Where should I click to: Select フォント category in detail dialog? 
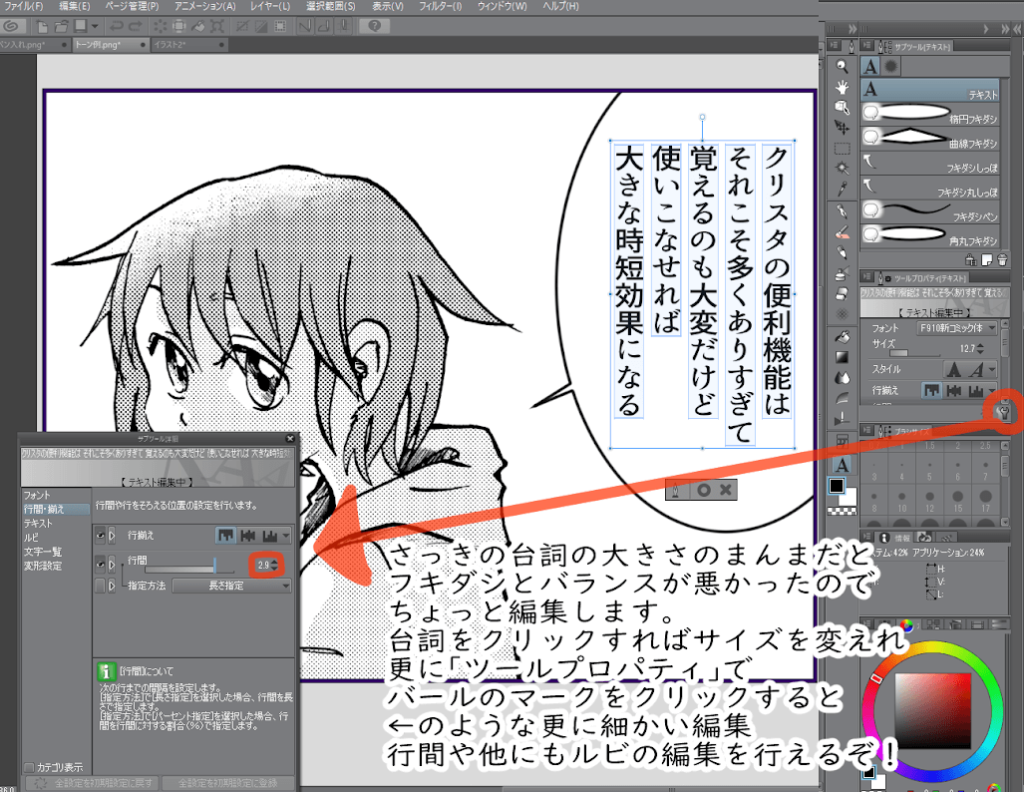37,495
